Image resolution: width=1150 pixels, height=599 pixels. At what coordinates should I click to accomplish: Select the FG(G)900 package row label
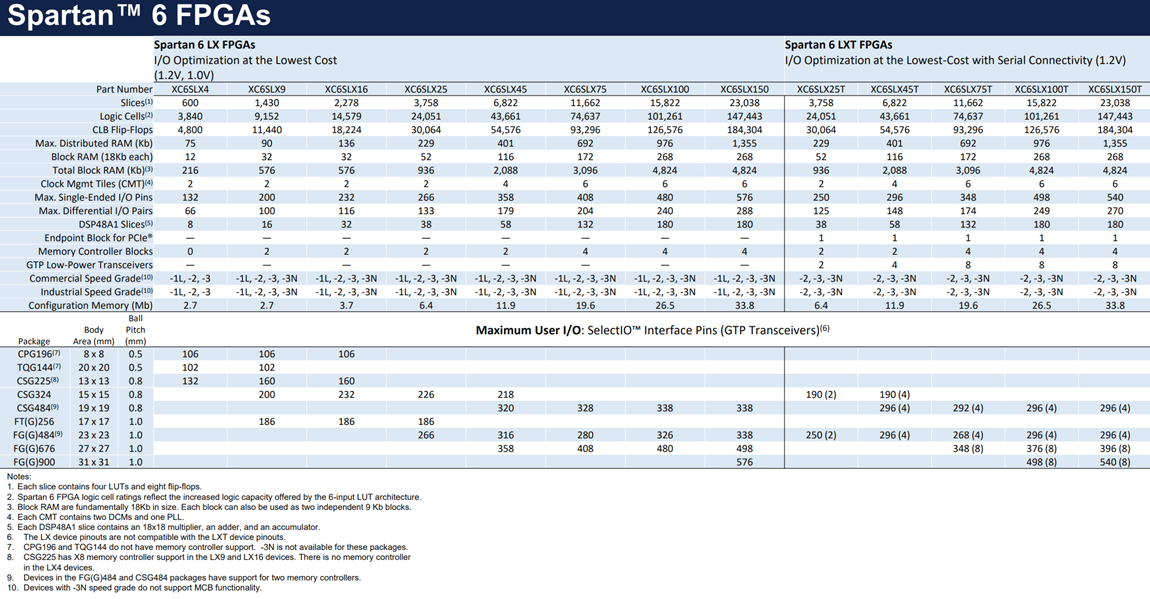point(34,463)
